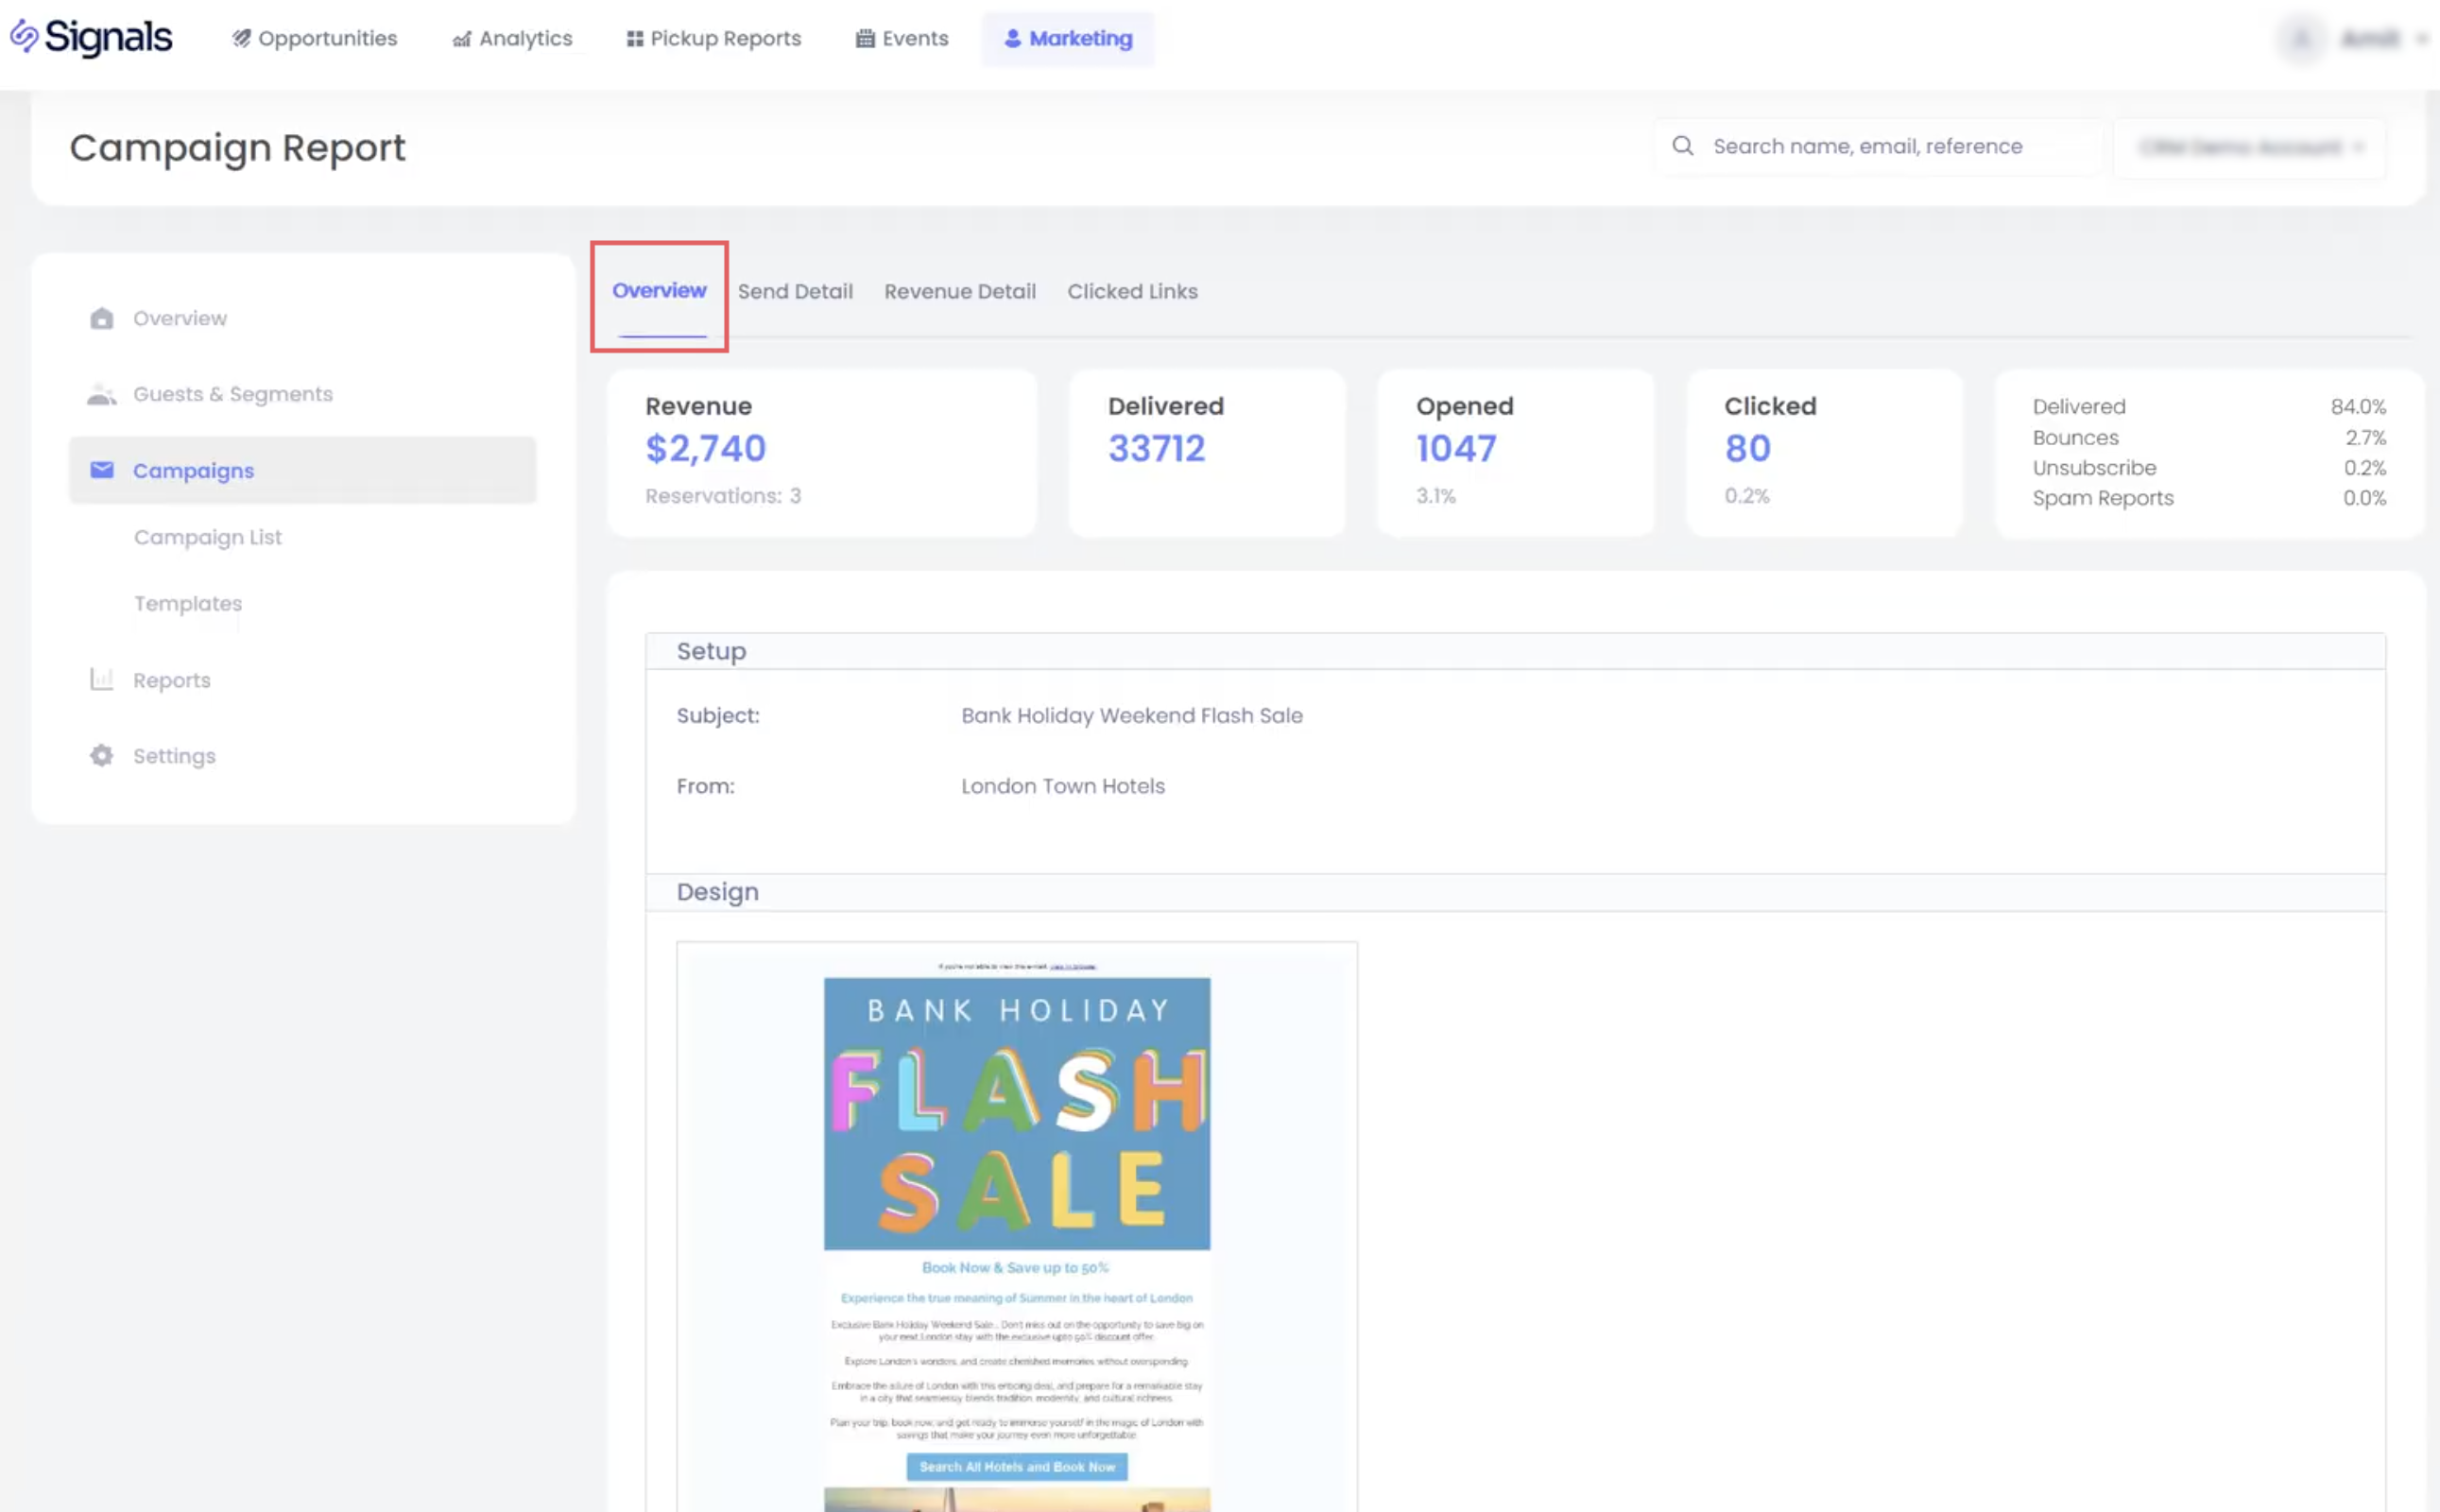Click the Pickup Reports grid icon
The width and height of the screenshot is (2440, 1512).
tap(634, 39)
